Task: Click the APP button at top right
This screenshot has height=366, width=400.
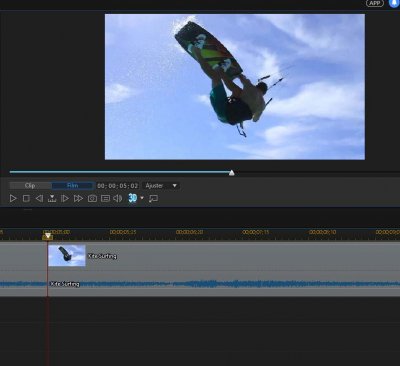Action: point(375,3)
